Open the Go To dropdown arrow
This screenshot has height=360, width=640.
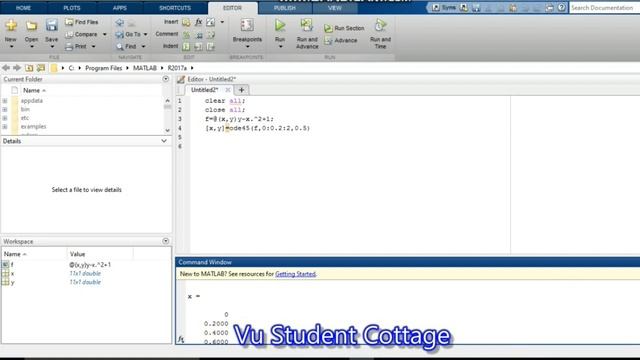(x=145, y=35)
